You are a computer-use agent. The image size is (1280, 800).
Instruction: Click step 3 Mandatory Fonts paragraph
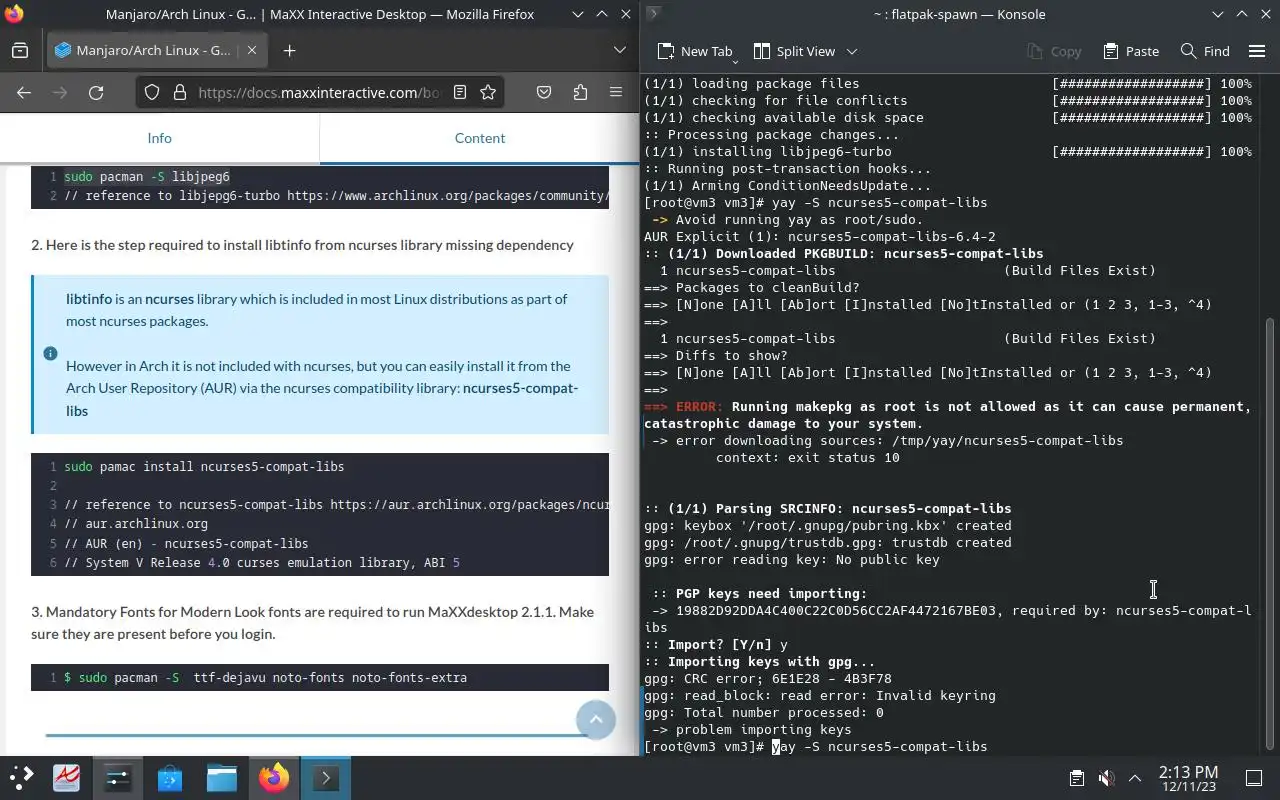pos(312,622)
